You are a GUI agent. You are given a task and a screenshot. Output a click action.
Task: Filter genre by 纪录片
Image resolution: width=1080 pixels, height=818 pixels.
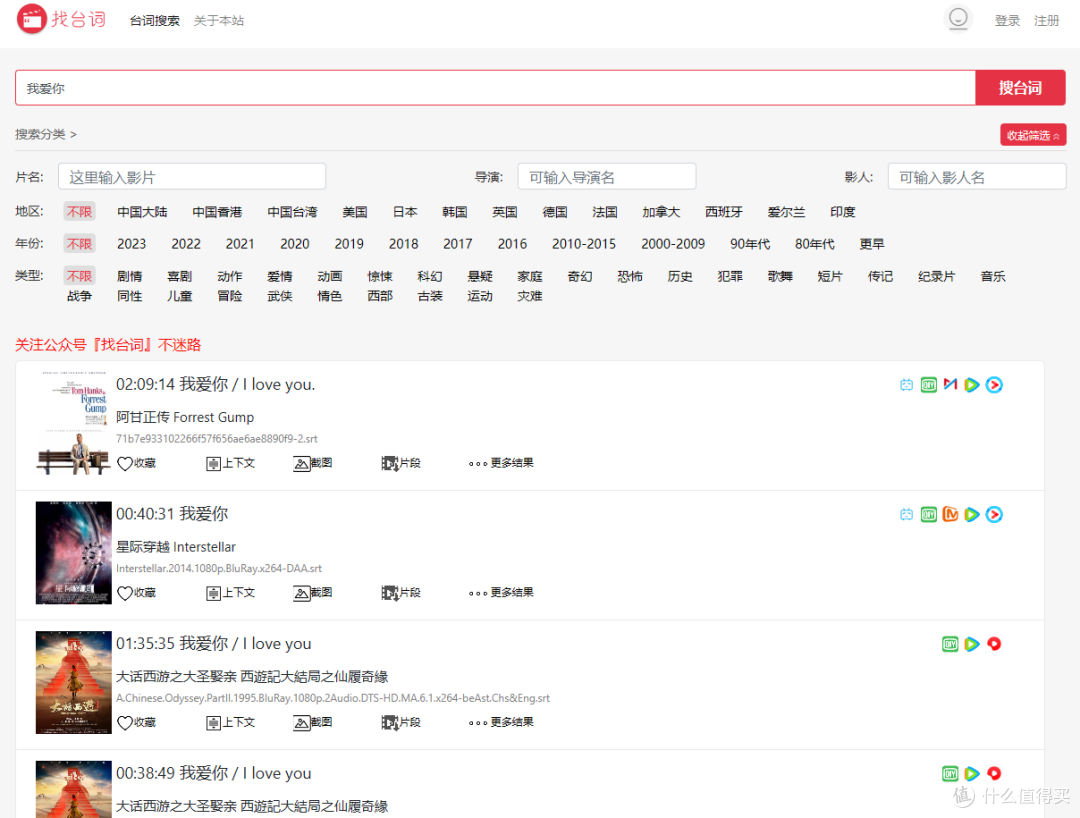click(937, 276)
